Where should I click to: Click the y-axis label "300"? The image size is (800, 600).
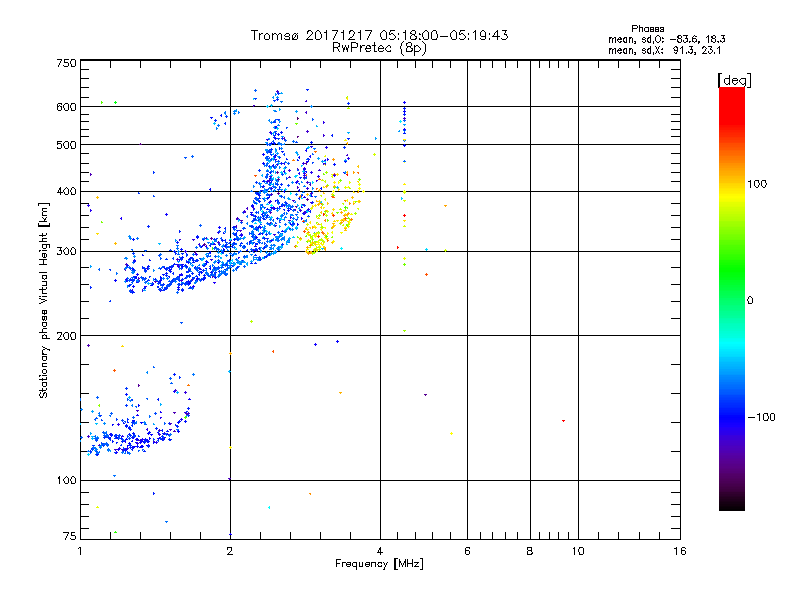[x=66, y=252]
